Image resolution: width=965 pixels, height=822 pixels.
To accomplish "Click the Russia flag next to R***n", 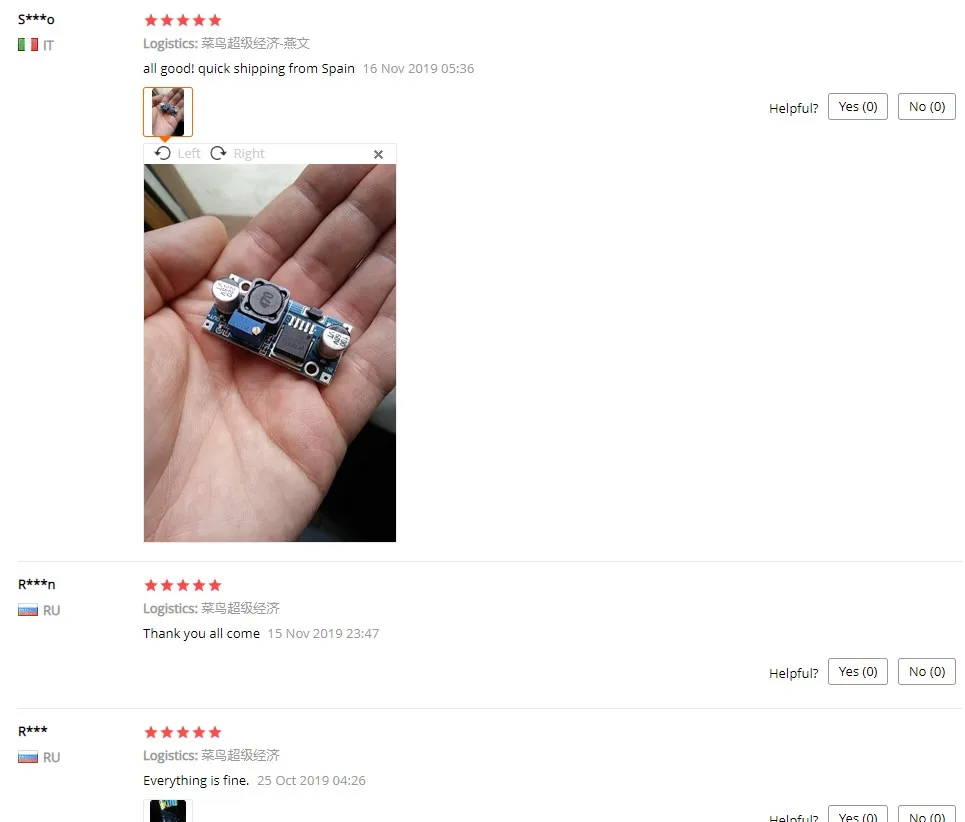I will click(28, 610).
